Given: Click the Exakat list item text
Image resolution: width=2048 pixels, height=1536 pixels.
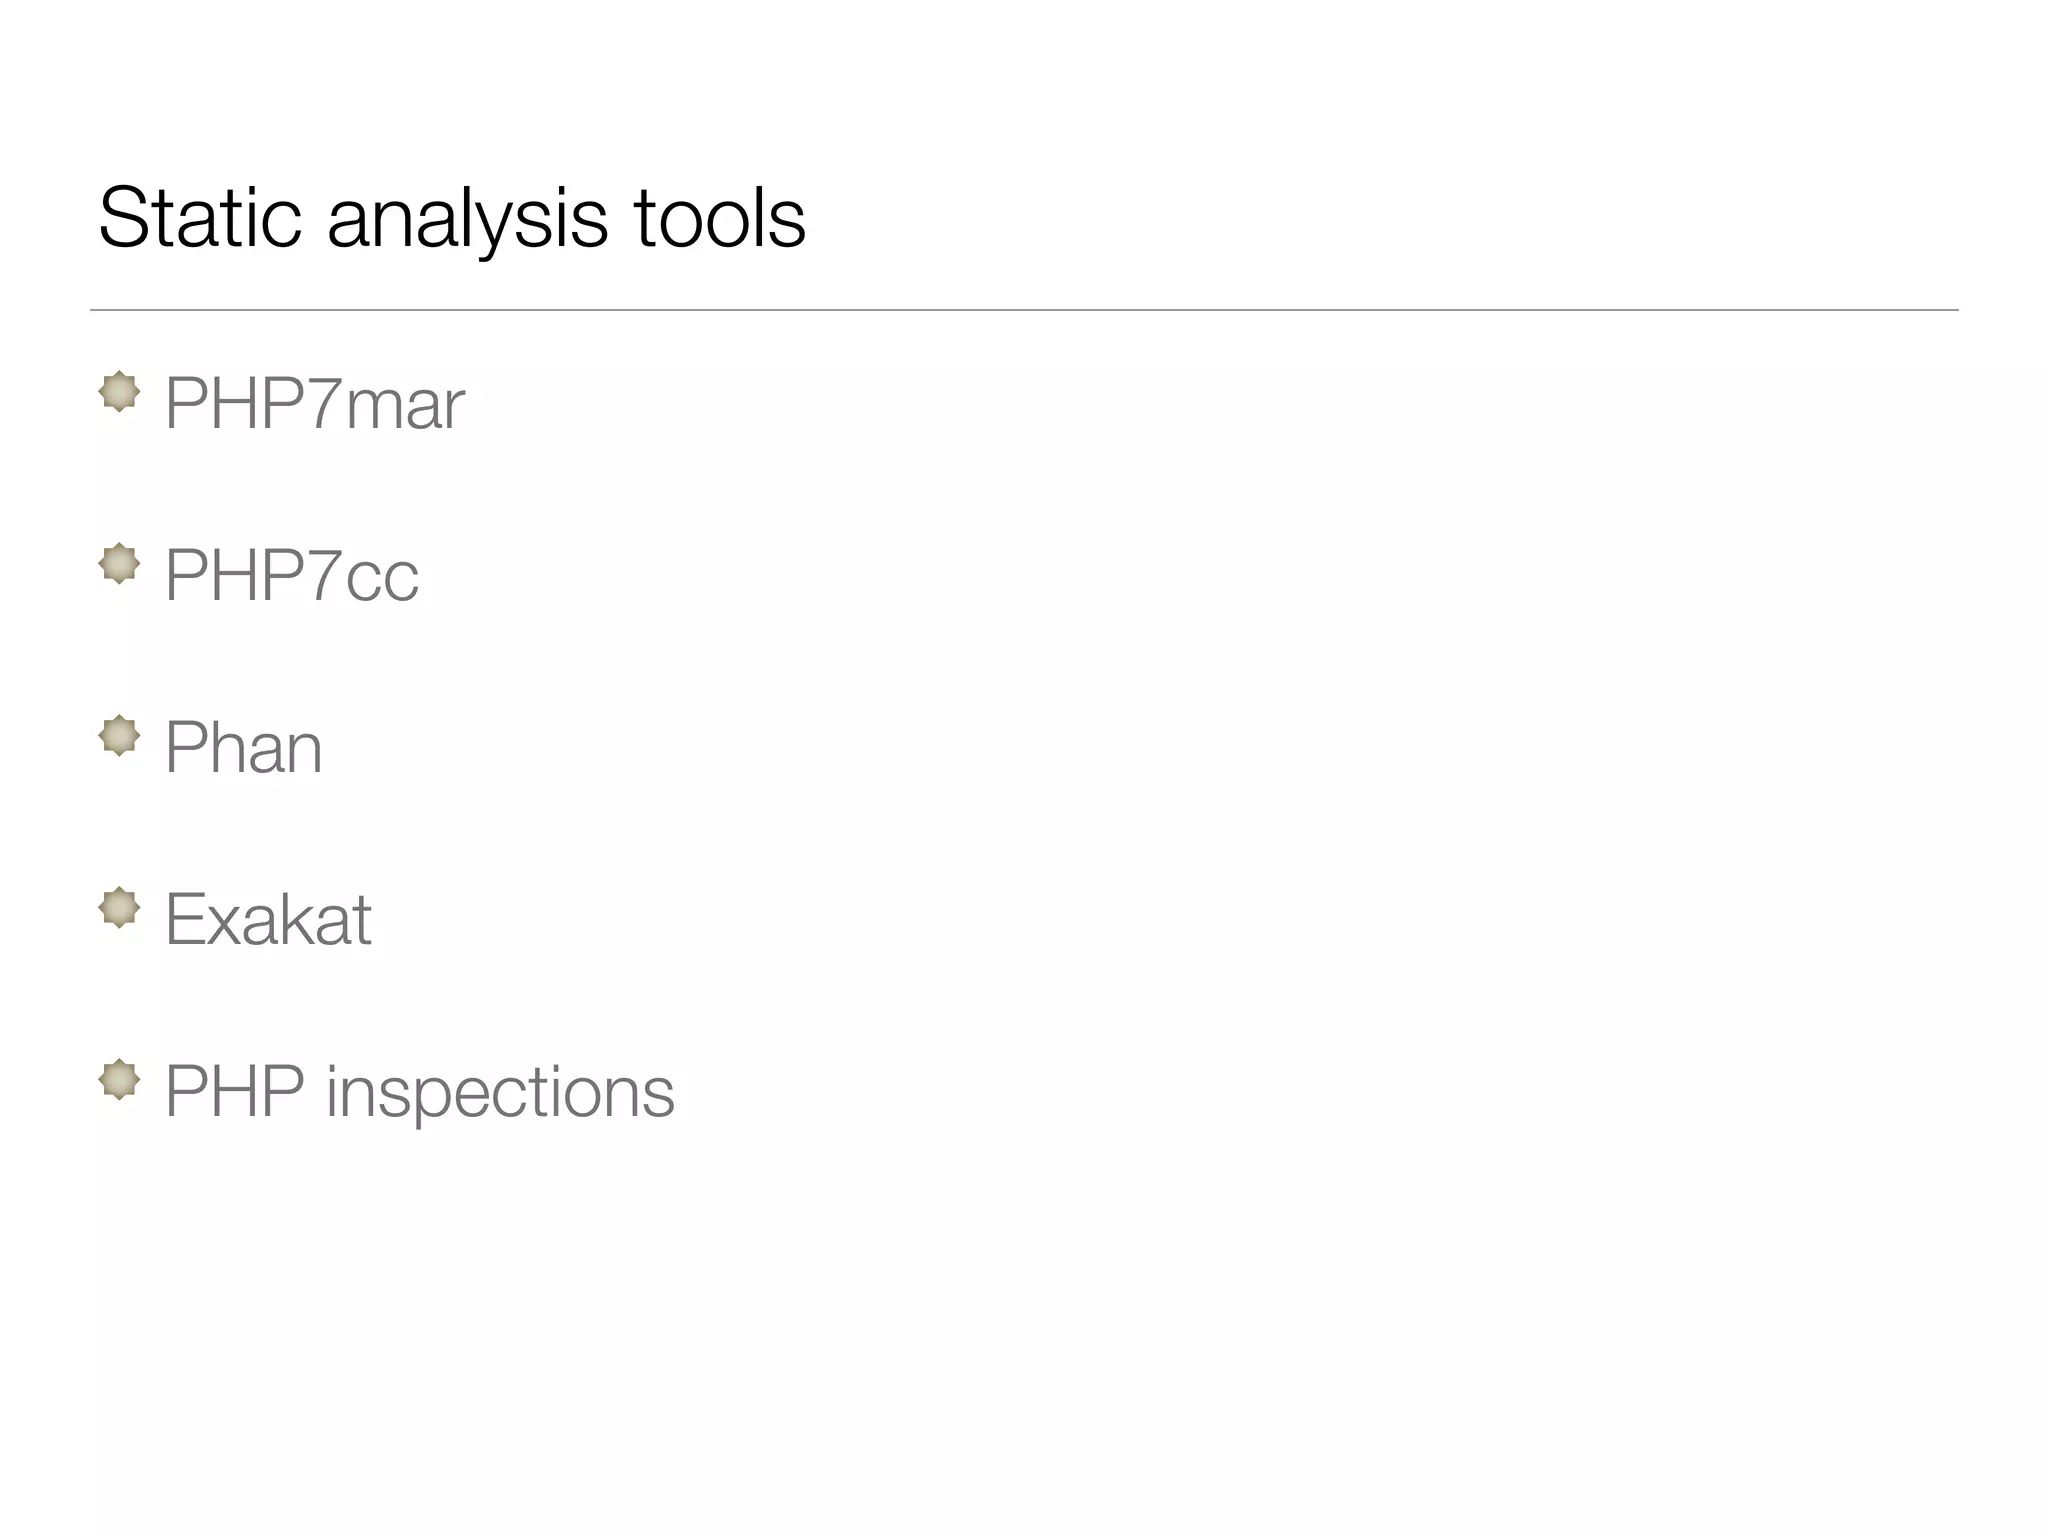Looking at the screenshot, I should click(267, 919).
